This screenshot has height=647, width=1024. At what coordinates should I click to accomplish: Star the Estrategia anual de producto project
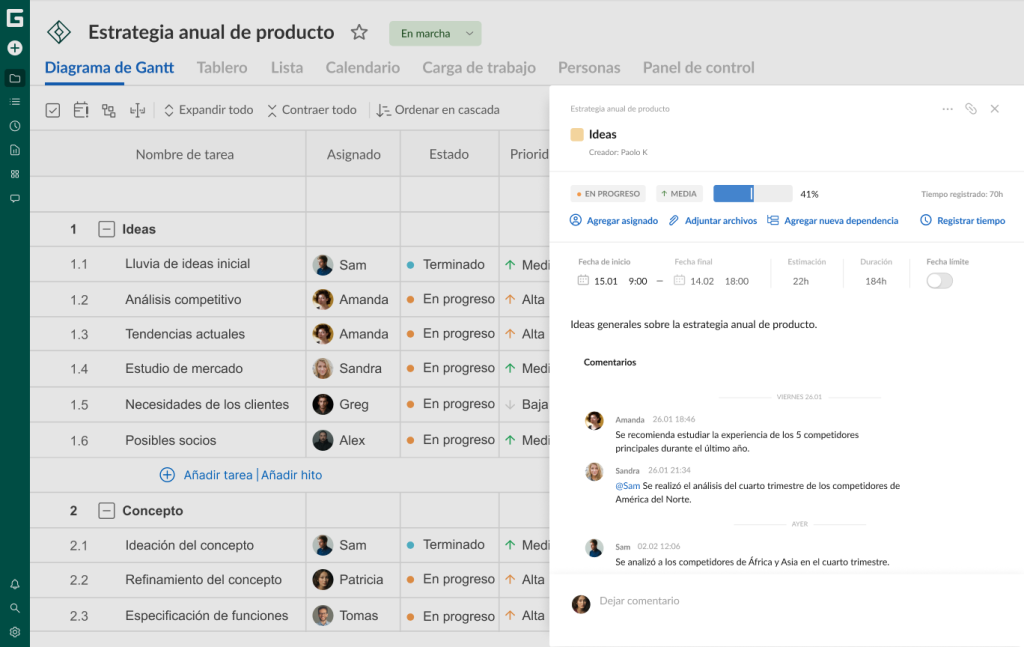click(x=359, y=32)
